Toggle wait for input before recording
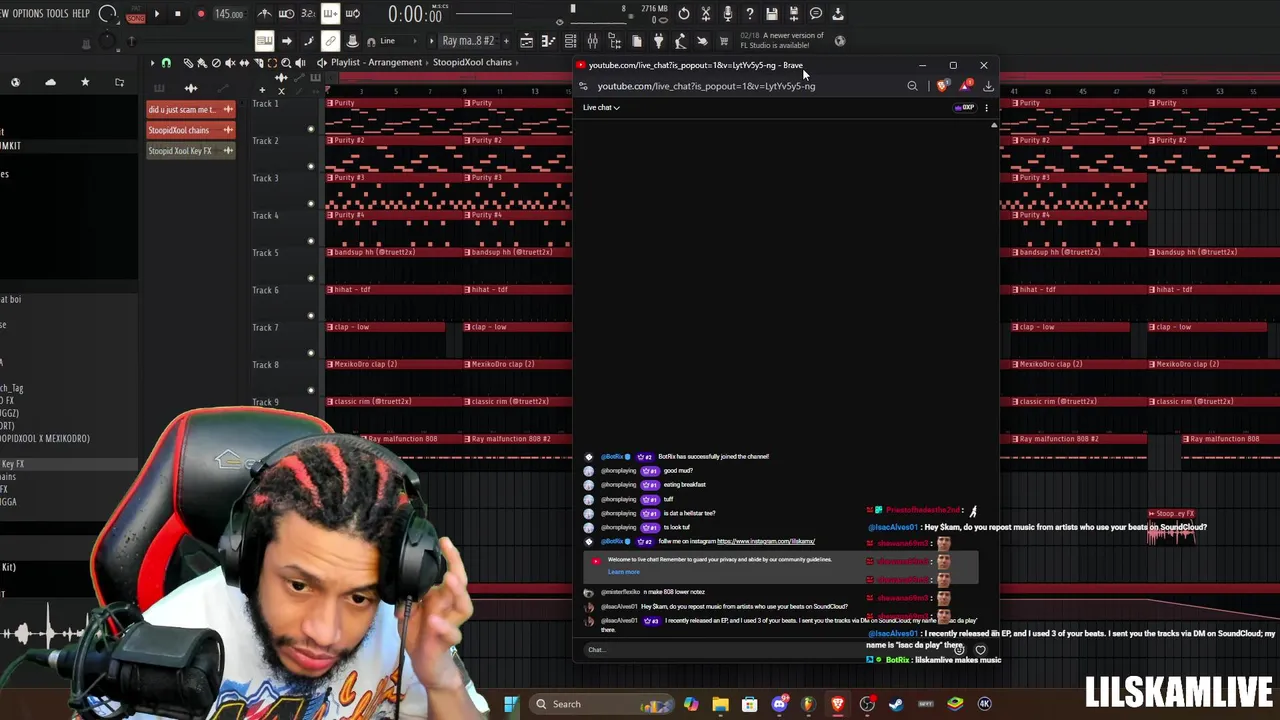Image resolution: width=1280 pixels, height=720 pixels. [x=286, y=14]
